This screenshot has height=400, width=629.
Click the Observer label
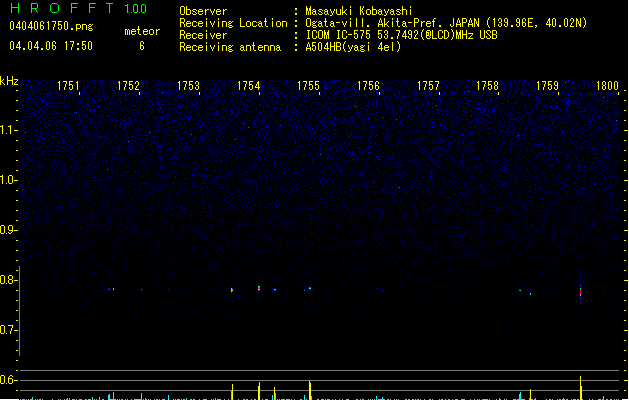(x=203, y=11)
